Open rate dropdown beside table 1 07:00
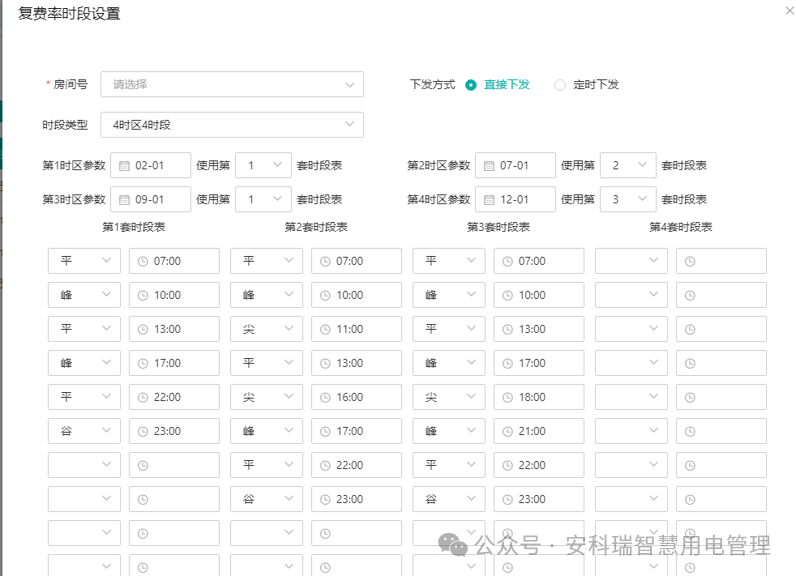 84,261
